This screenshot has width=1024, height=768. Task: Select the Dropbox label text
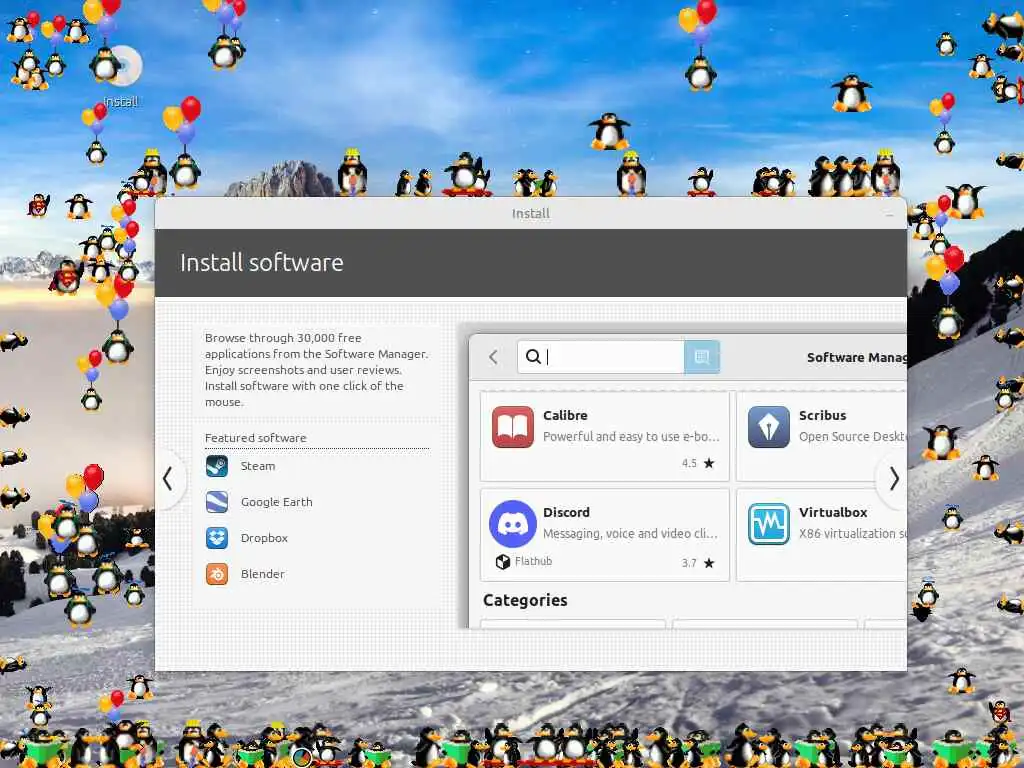(264, 537)
